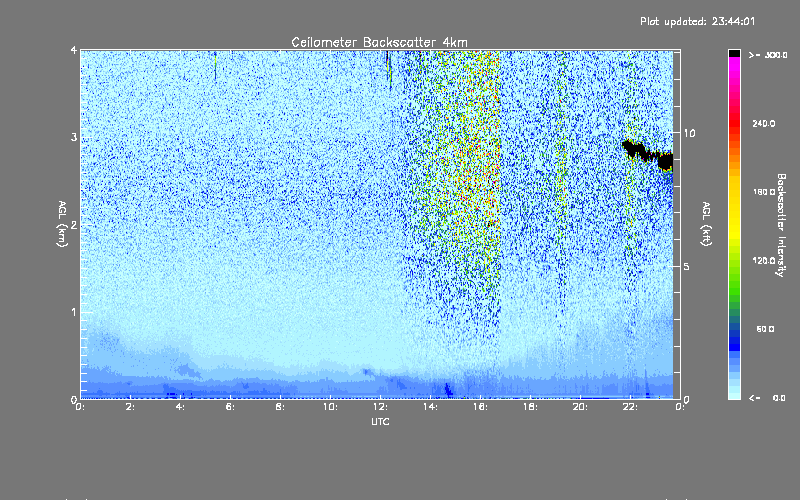Viewport: 800px width, 500px height.
Task: Click the black cloud layer near 3 km
Action: (x=649, y=155)
